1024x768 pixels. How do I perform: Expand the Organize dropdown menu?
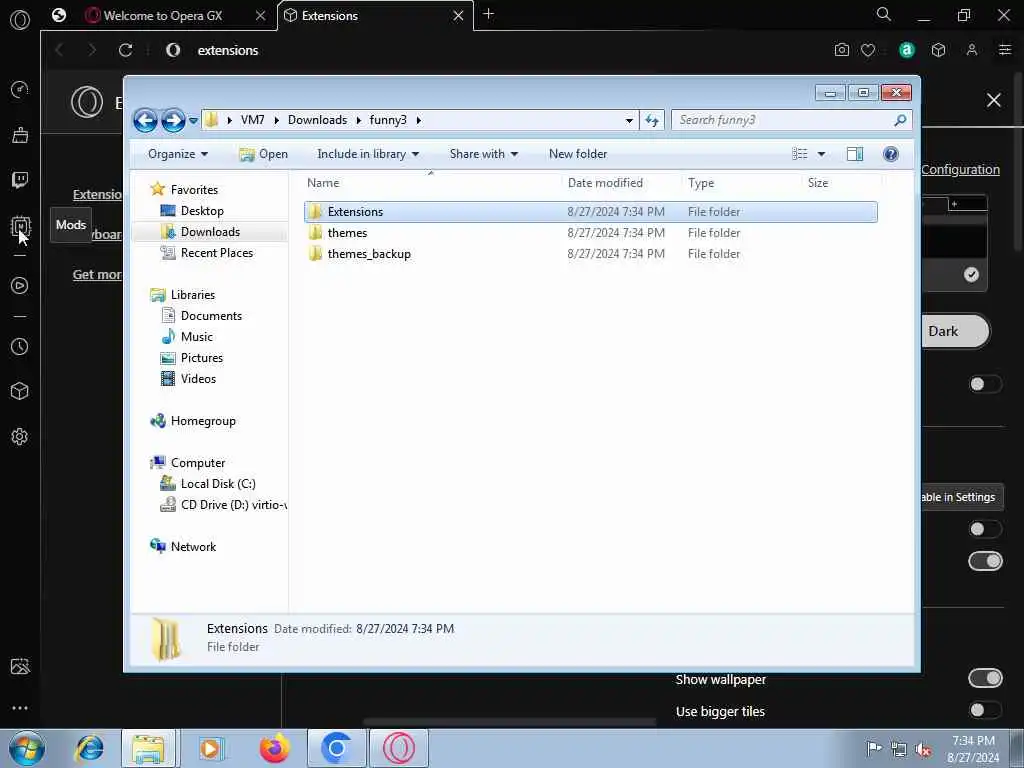(178, 154)
